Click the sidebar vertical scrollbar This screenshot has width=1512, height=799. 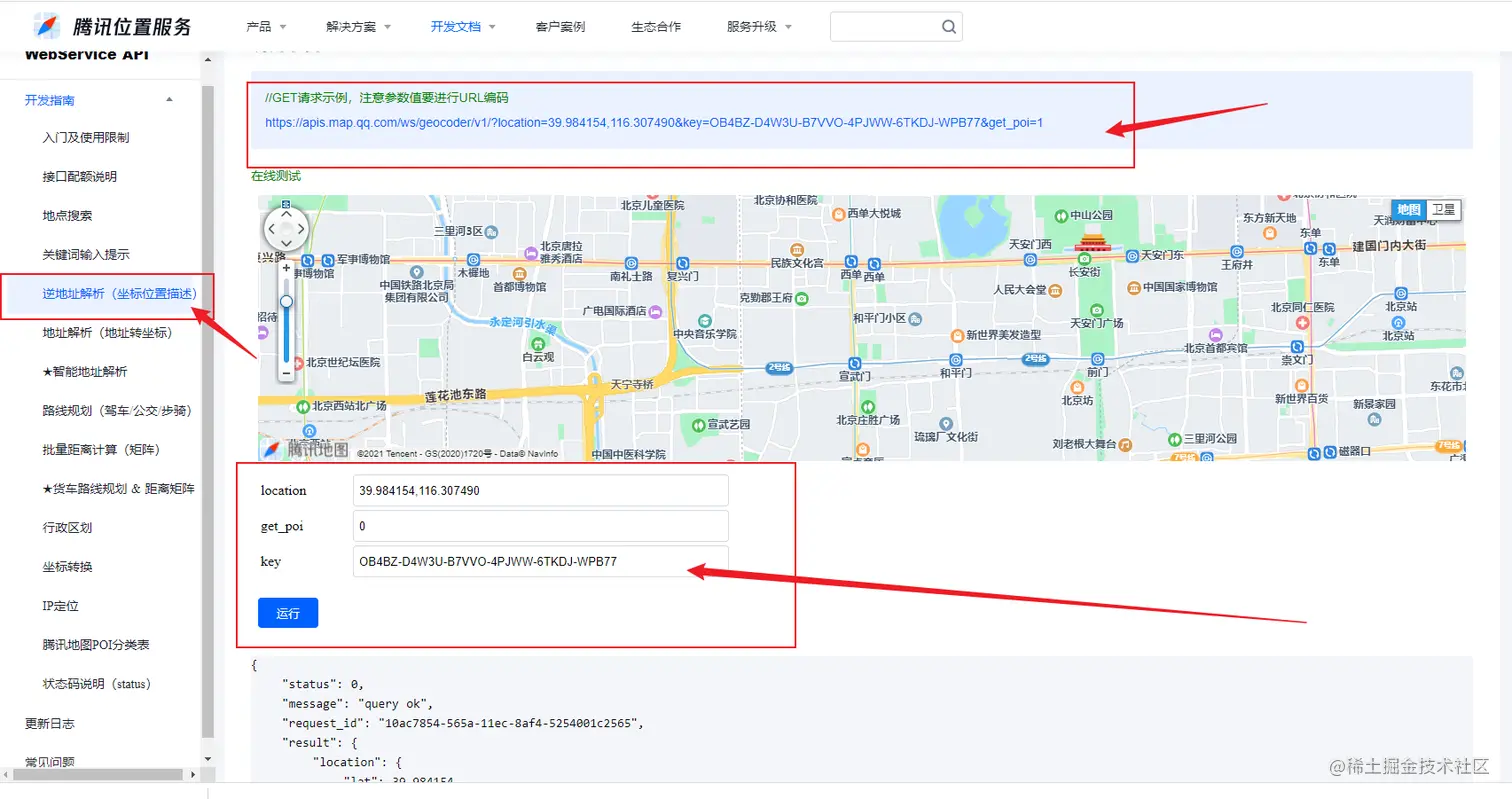(207, 410)
